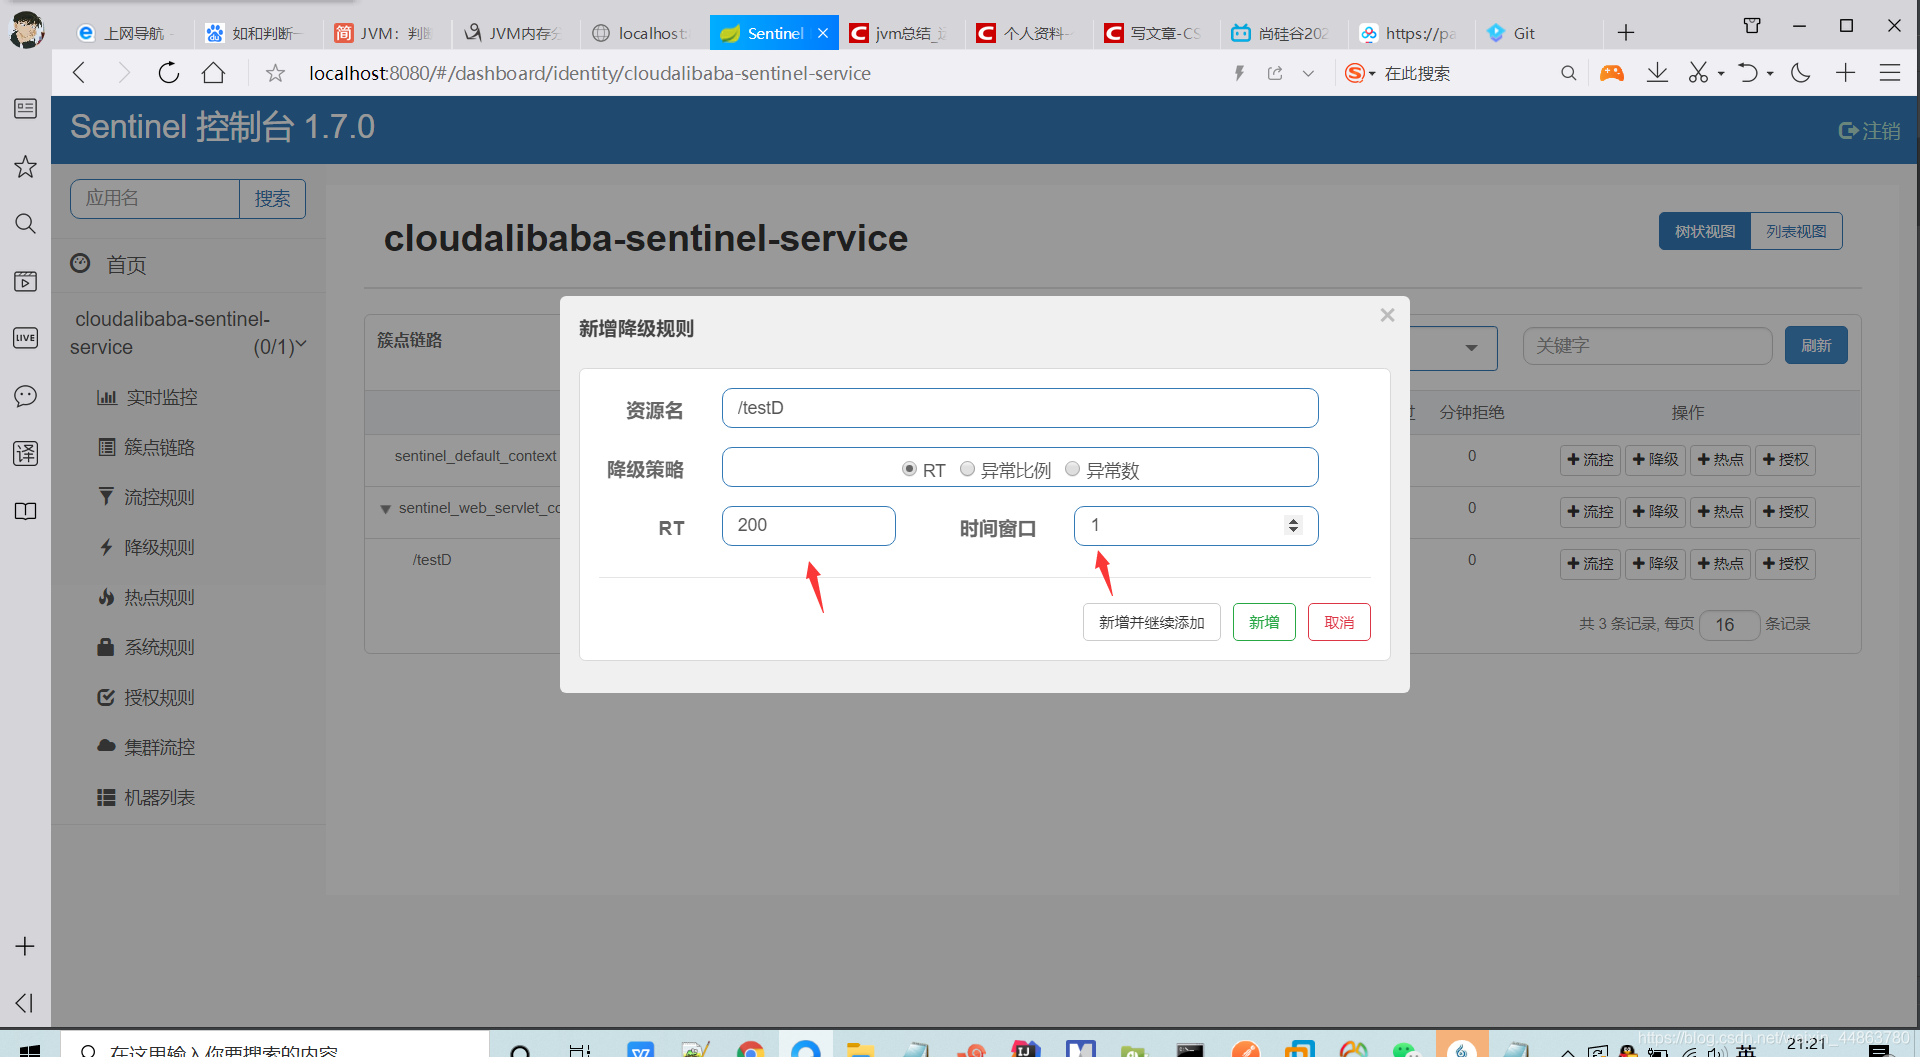Image resolution: width=1920 pixels, height=1057 pixels.
Task: Click 降级 for sentinel_default_context row
Action: tap(1655, 460)
